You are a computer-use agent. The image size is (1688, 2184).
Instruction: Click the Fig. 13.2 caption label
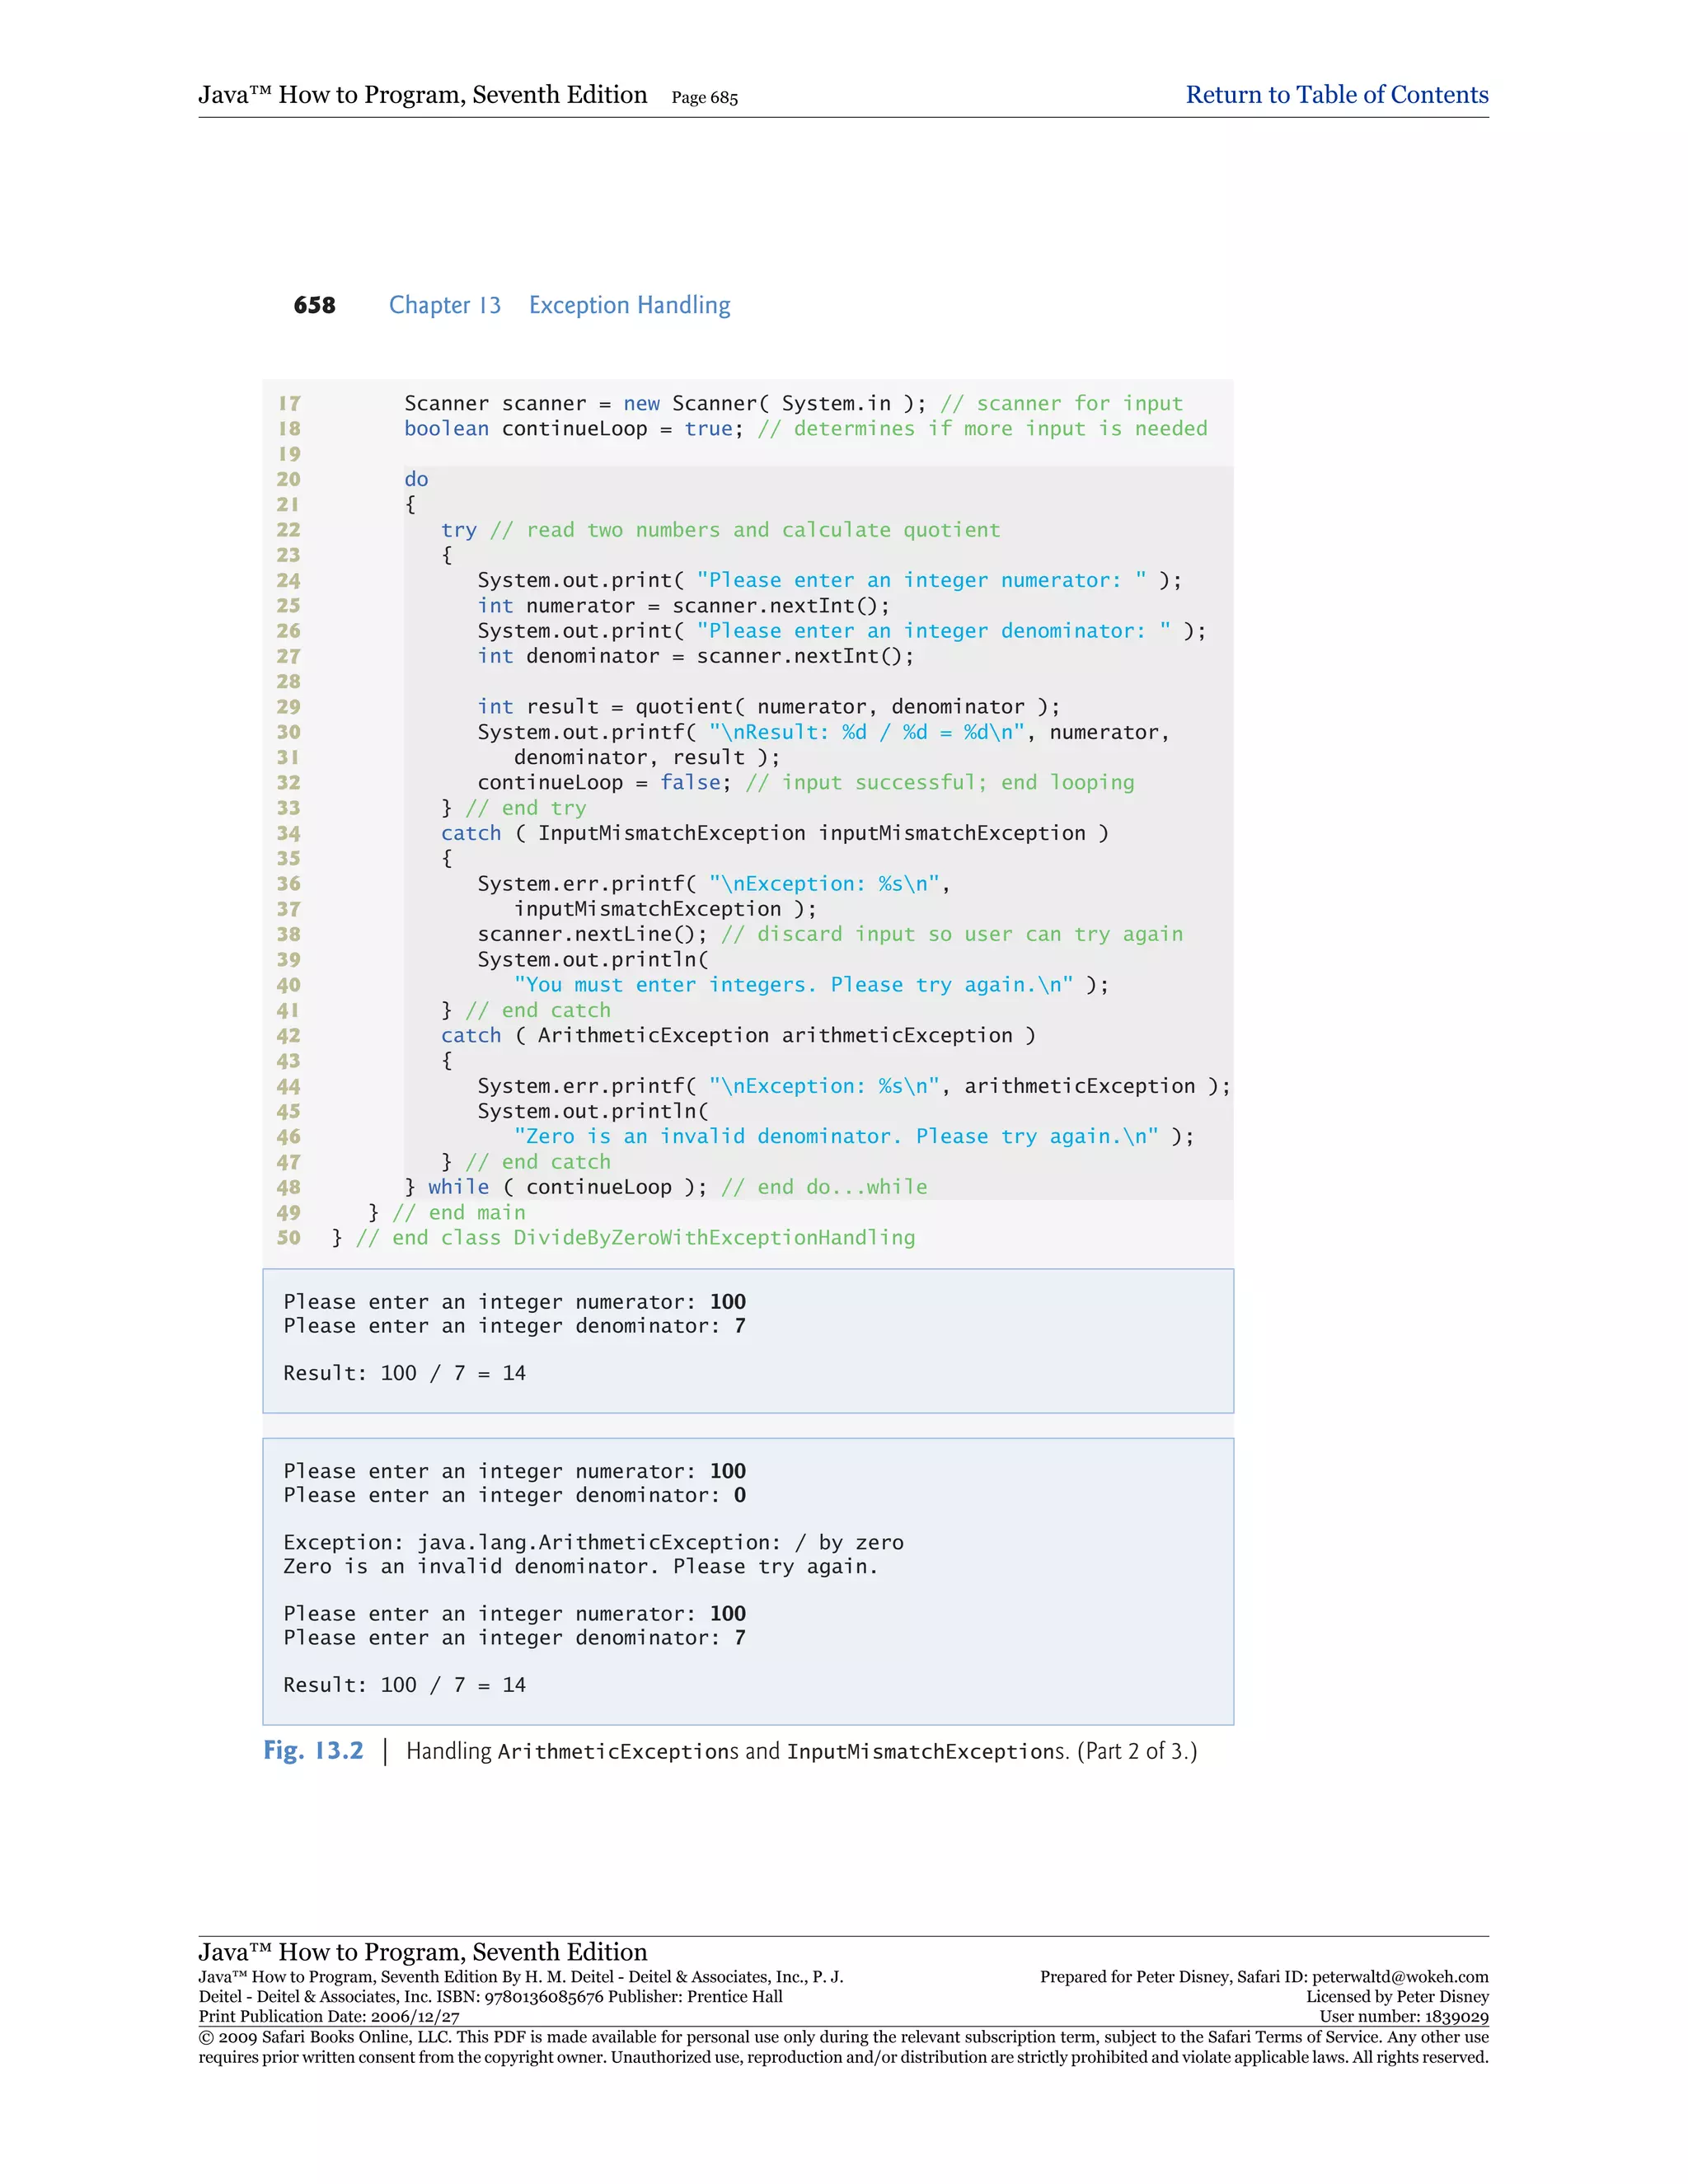click(313, 1751)
